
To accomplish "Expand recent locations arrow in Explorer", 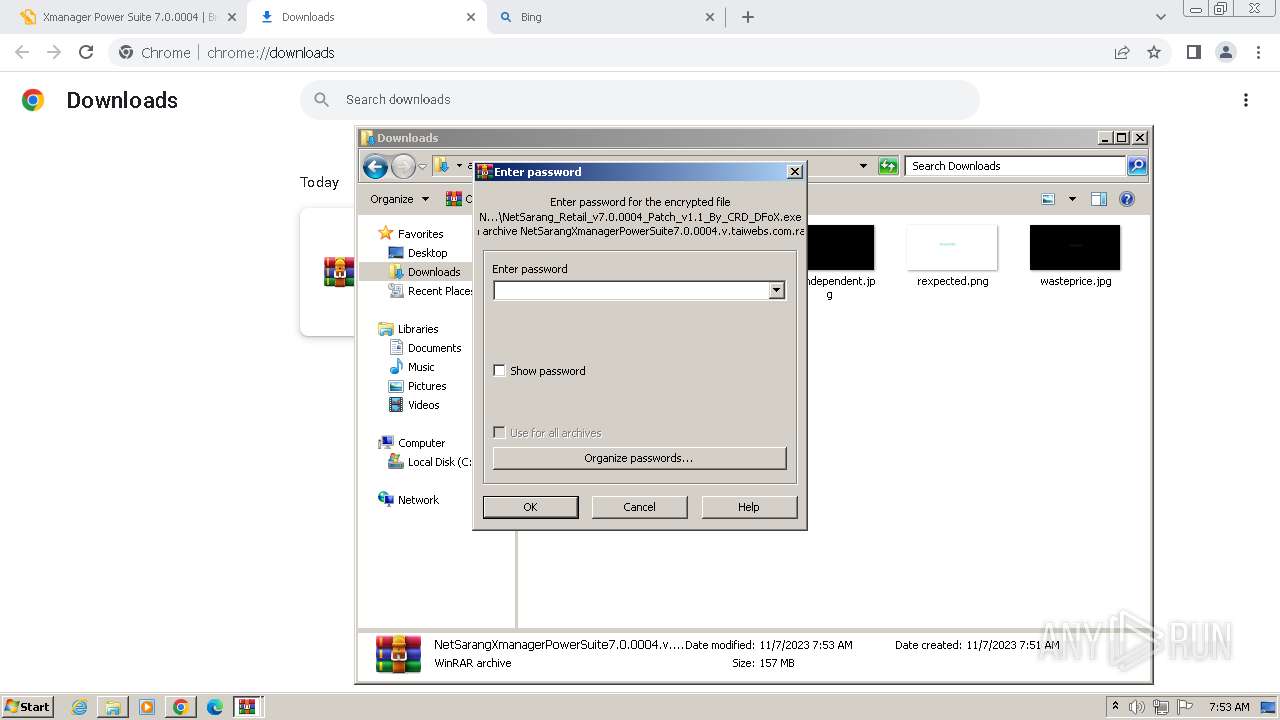I will [x=423, y=167].
